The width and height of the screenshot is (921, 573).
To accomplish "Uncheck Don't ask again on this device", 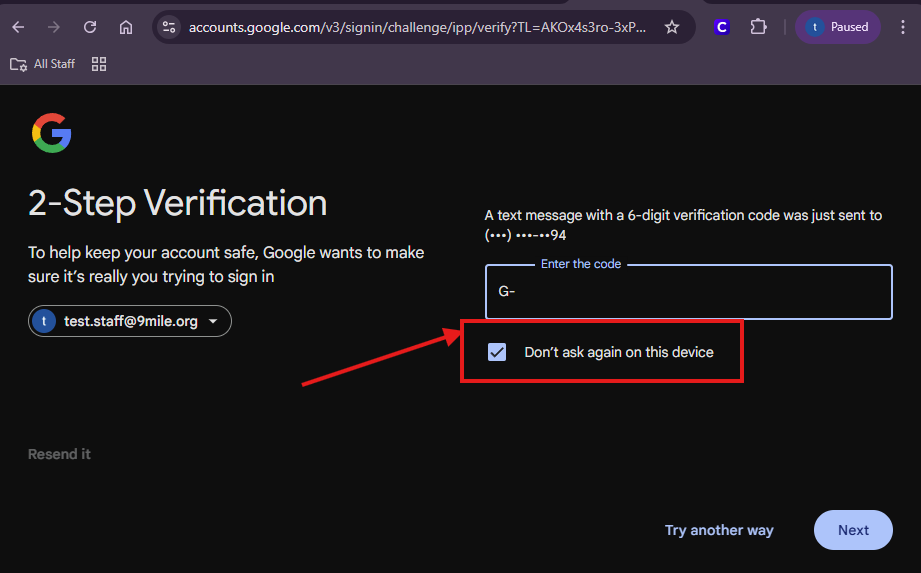I will click(497, 352).
